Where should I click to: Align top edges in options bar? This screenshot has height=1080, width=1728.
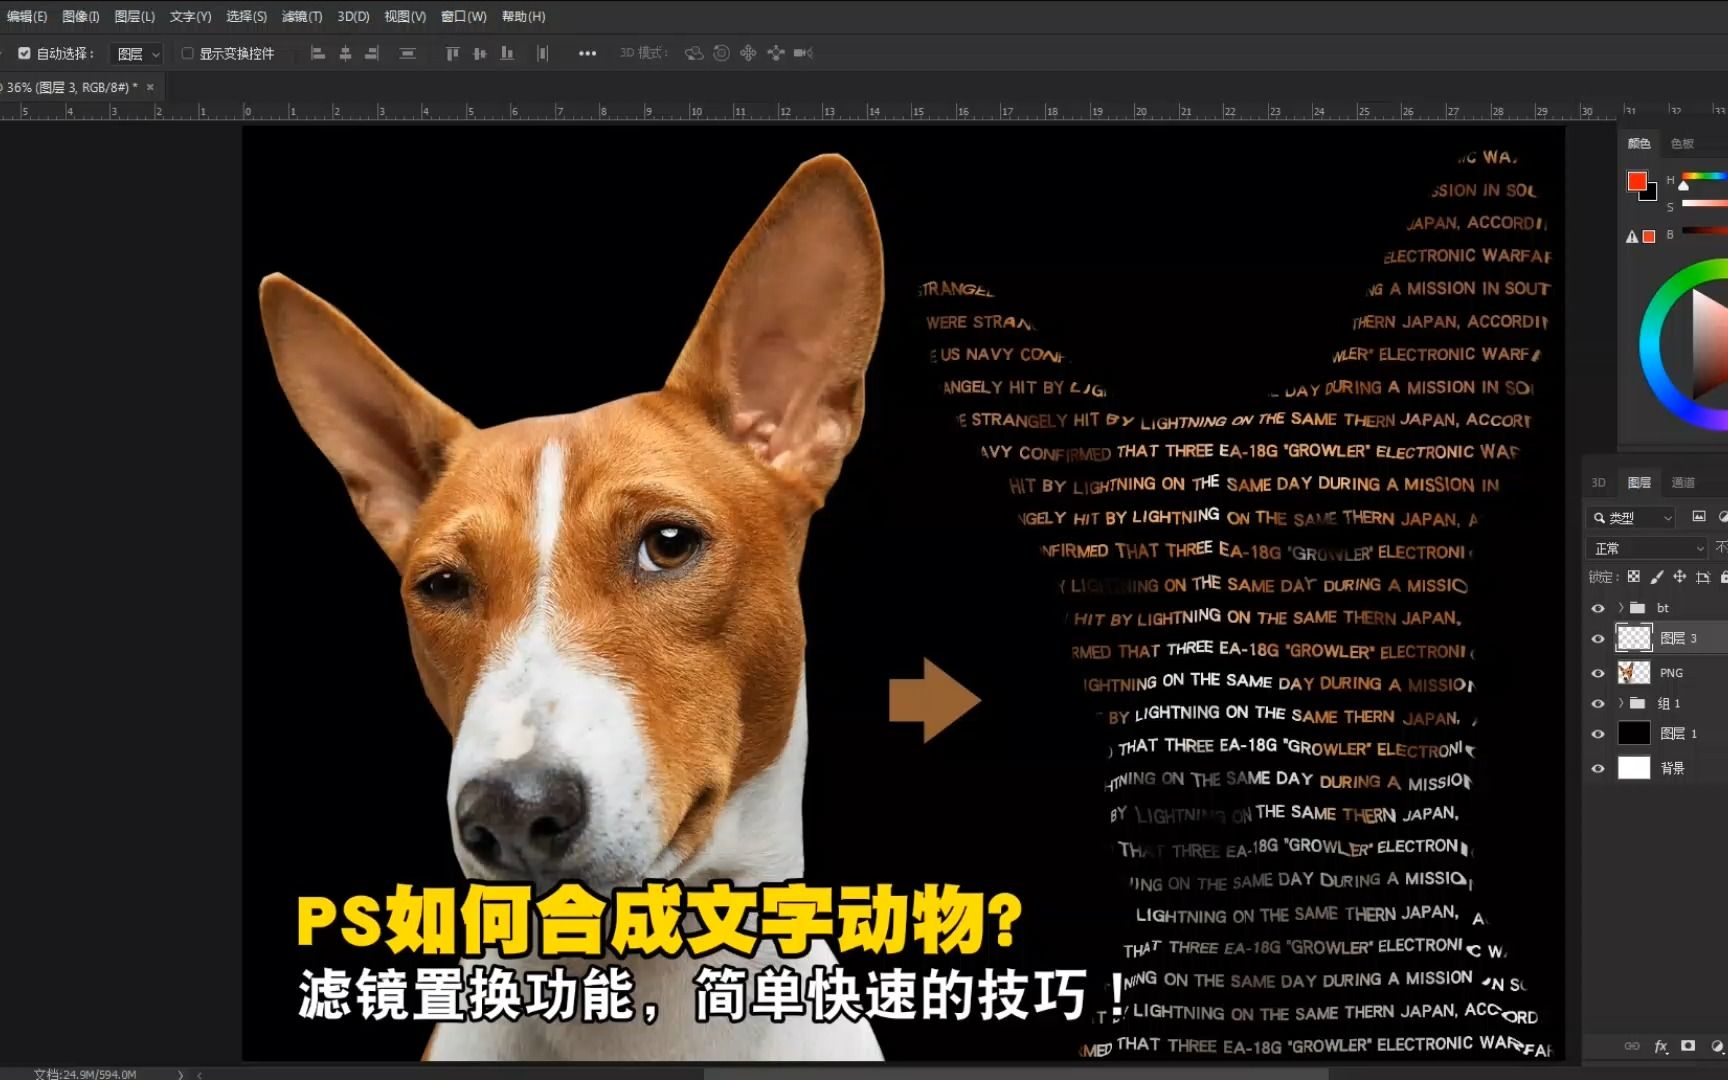click(x=452, y=53)
